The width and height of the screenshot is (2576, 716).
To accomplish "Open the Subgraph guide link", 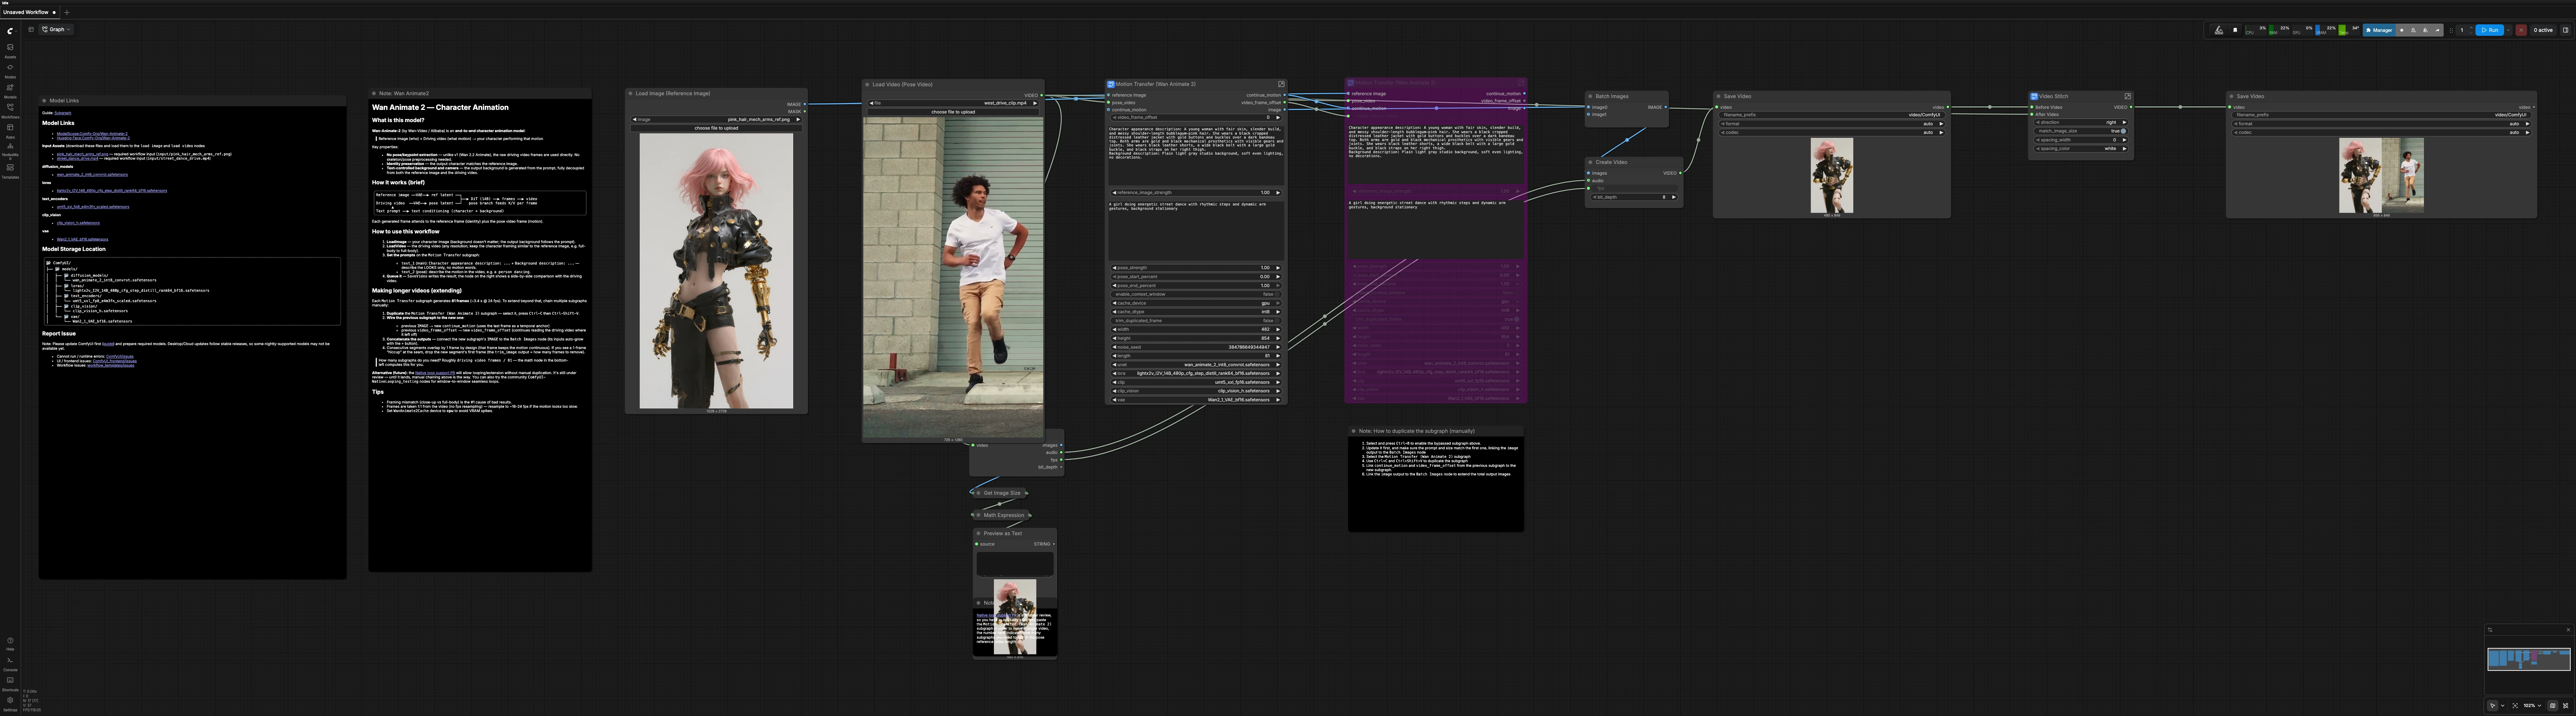I will coord(63,113).
